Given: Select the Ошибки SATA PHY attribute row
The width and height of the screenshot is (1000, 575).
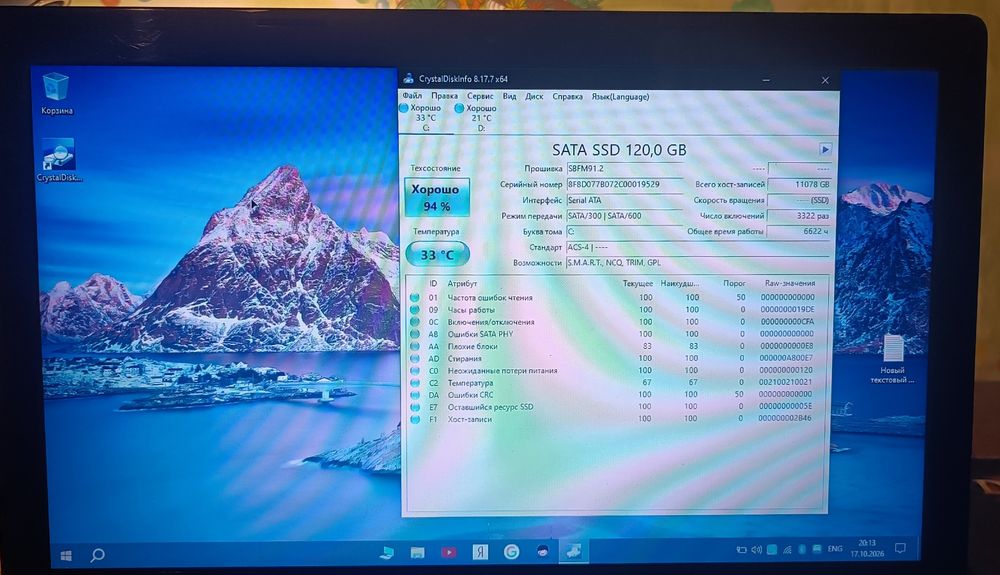Looking at the screenshot, I should 616,334.
